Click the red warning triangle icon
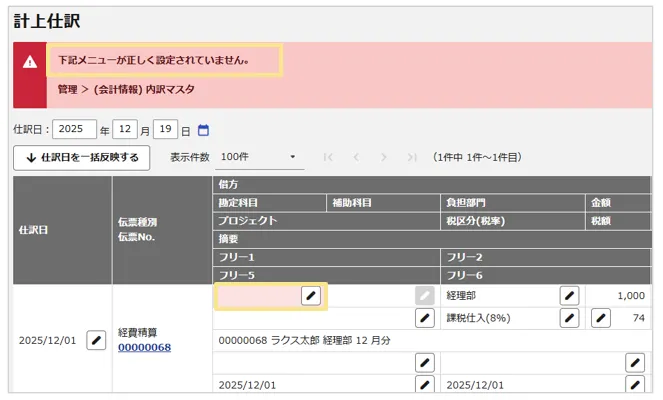 [x=30, y=61]
